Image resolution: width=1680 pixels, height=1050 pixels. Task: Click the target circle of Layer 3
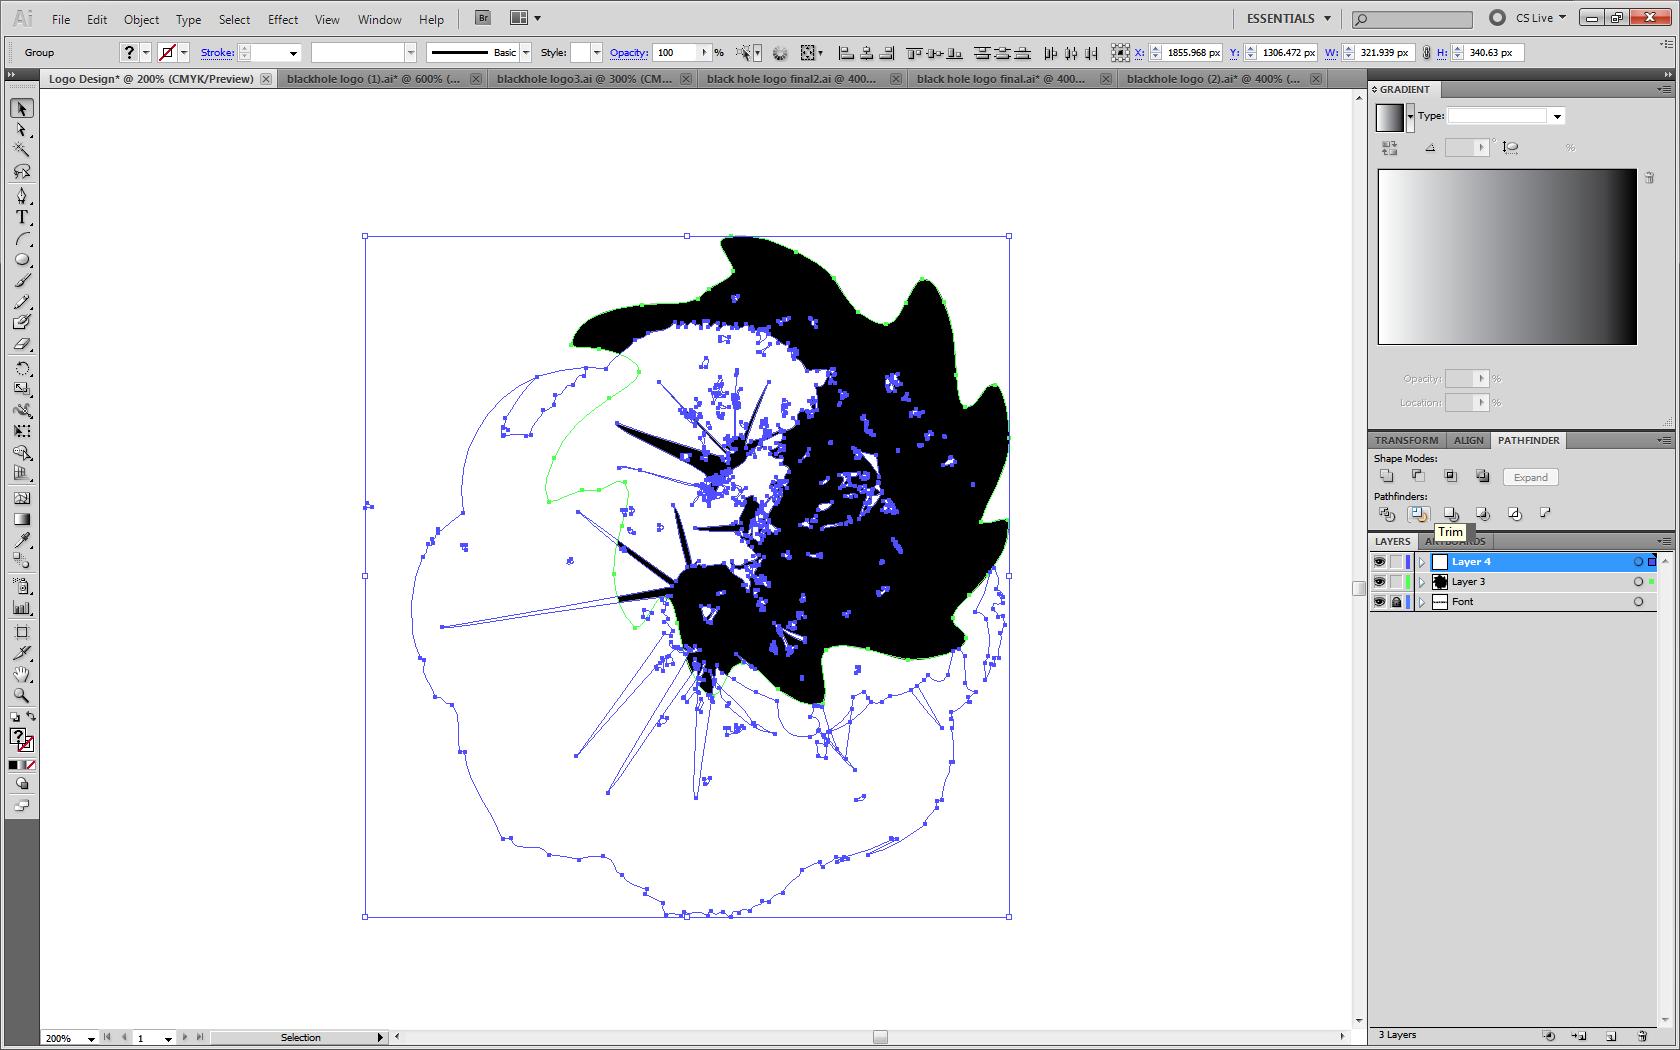click(x=1638, y=582)
